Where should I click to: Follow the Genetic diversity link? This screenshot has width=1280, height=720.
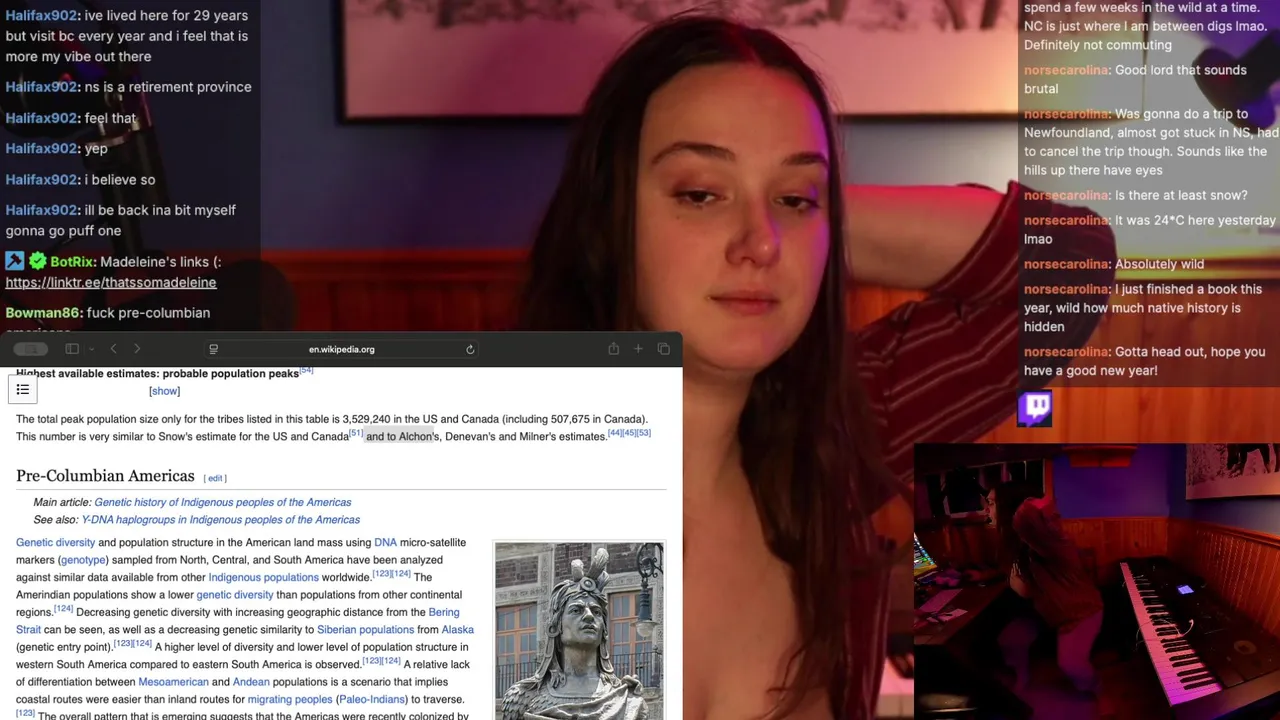[55, 542]
